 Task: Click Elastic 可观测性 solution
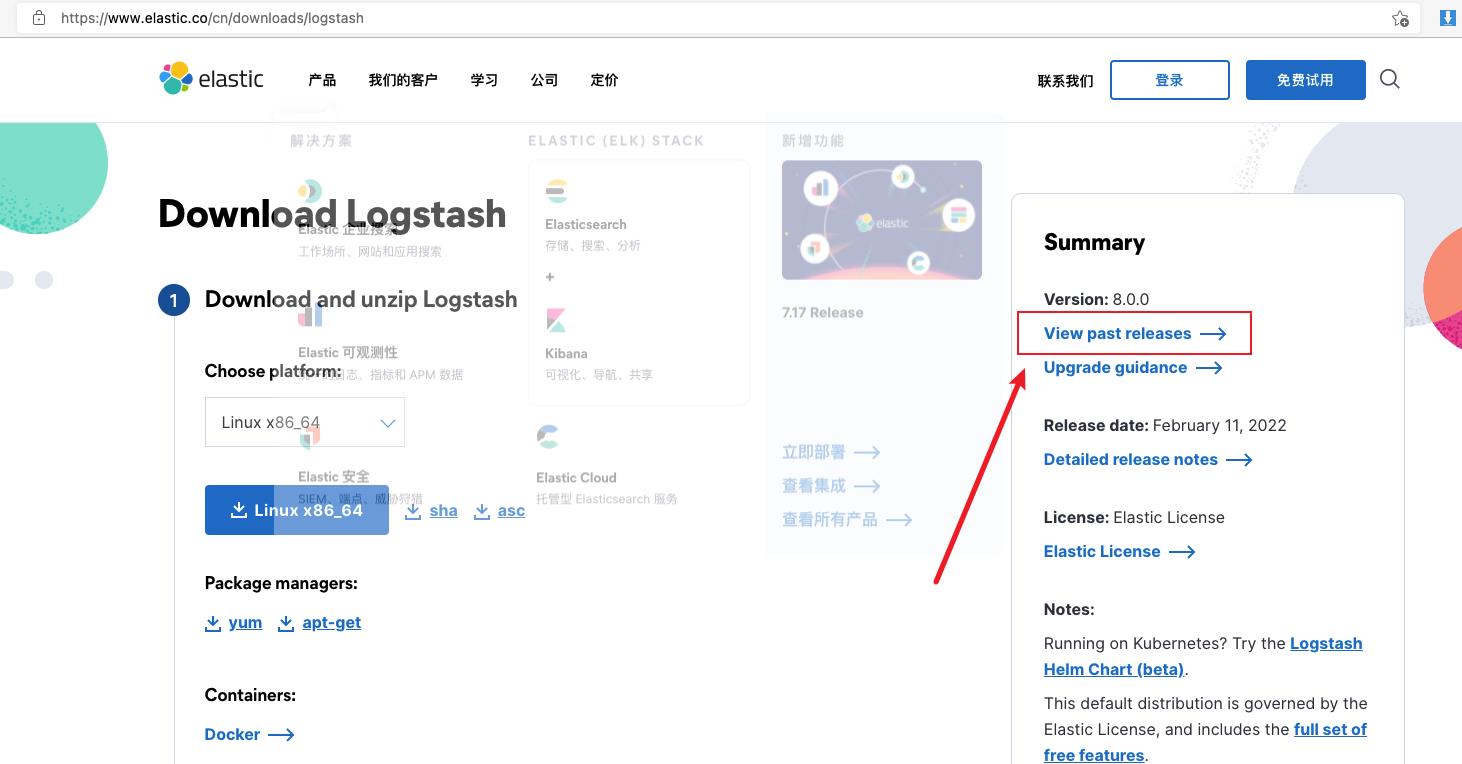coord(348,352)
